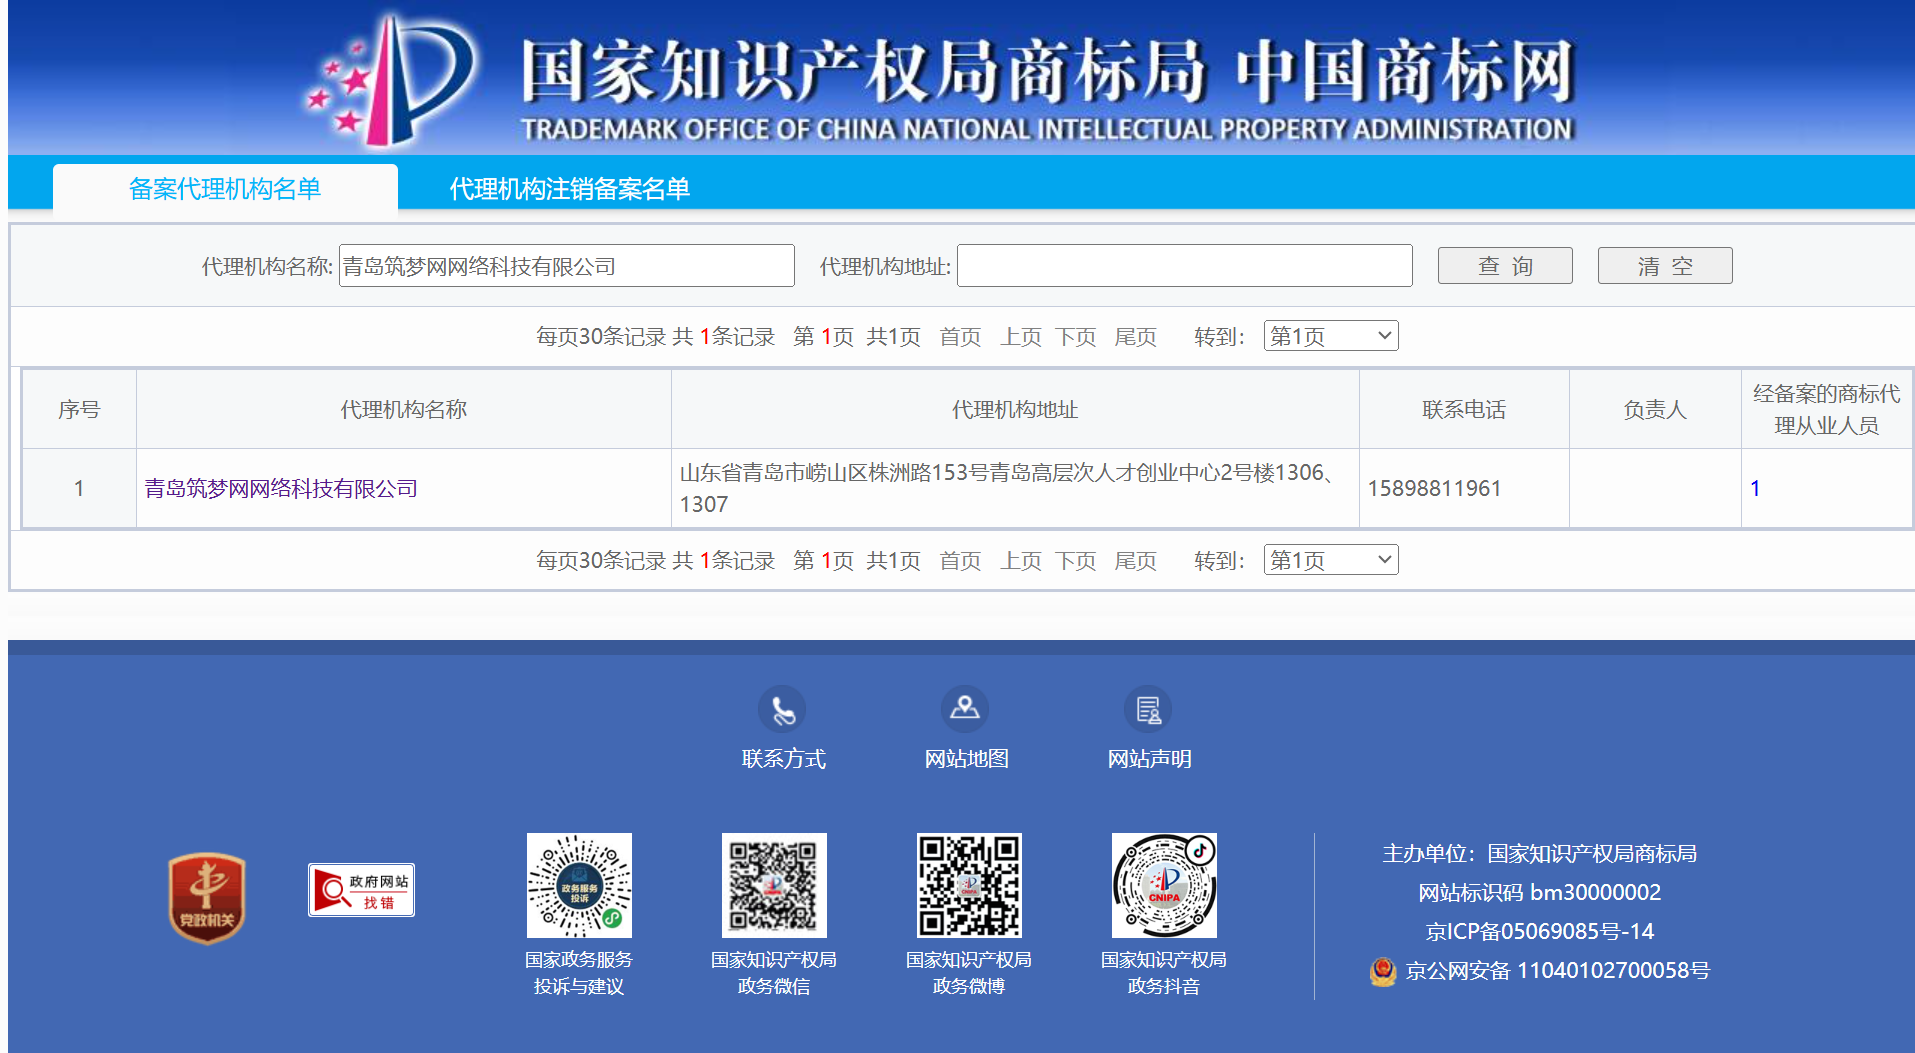Image resolution: width=1915 pixels, height=1053 pixels.
Task: Click 国家知识产权局政务微信 caption
Action: tap(774, 972)
